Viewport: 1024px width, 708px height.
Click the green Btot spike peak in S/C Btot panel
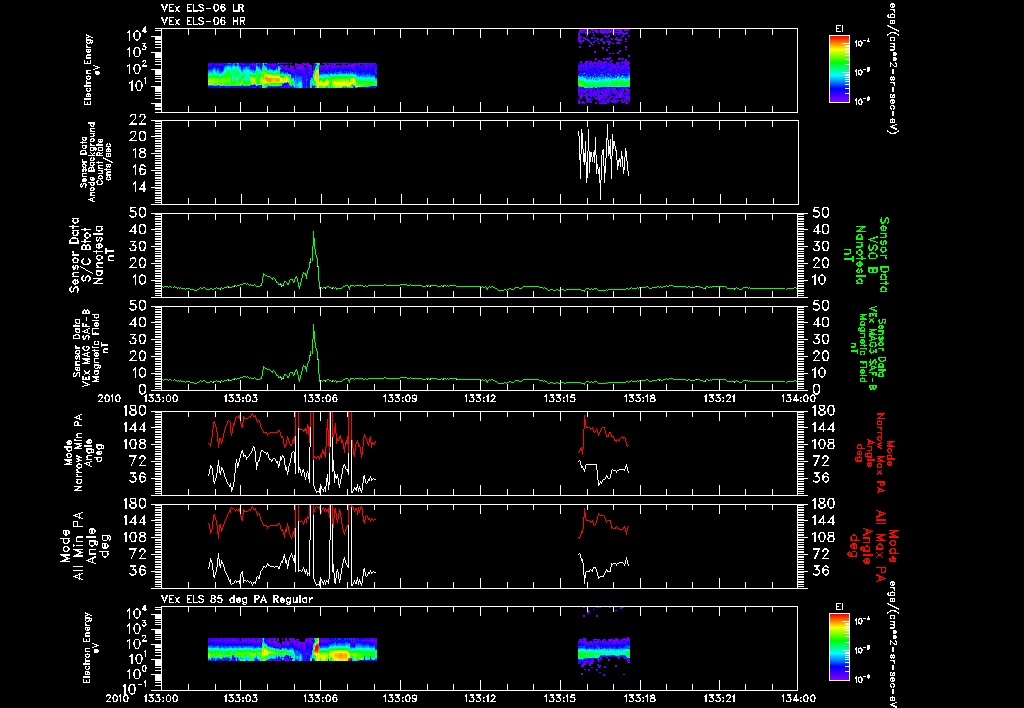(x=313, y=232)
